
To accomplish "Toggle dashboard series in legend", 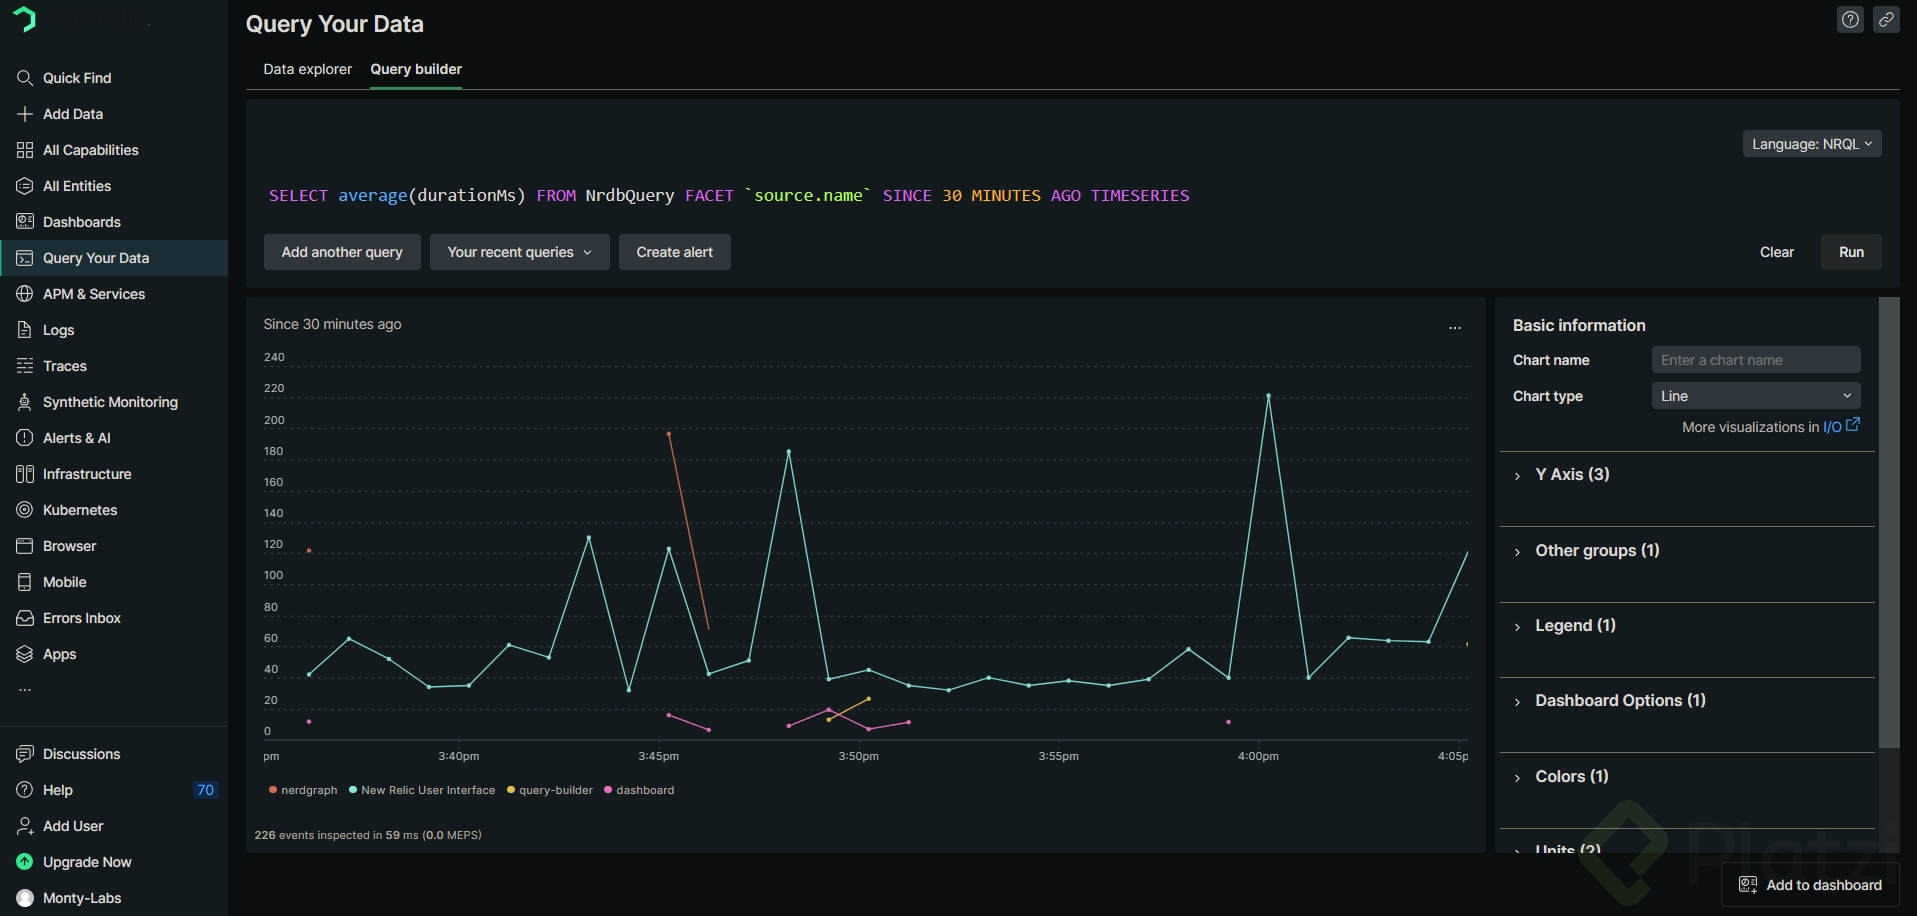I will pos(639,790).
